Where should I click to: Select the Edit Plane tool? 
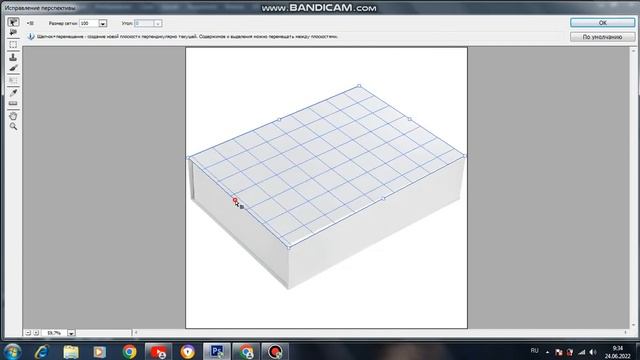[x=13, y=22]
